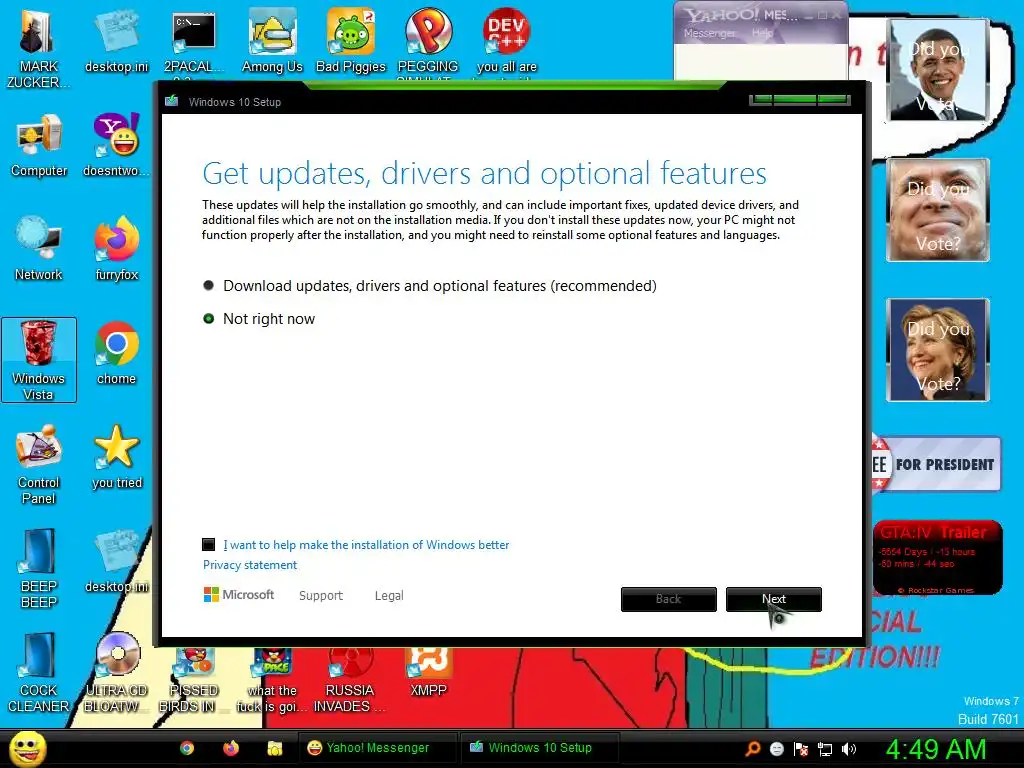This screenshot has height=768, width=1024.
Task: Open the Computer desktop icon
Action: pyautogui.click(x=39, y=146)
